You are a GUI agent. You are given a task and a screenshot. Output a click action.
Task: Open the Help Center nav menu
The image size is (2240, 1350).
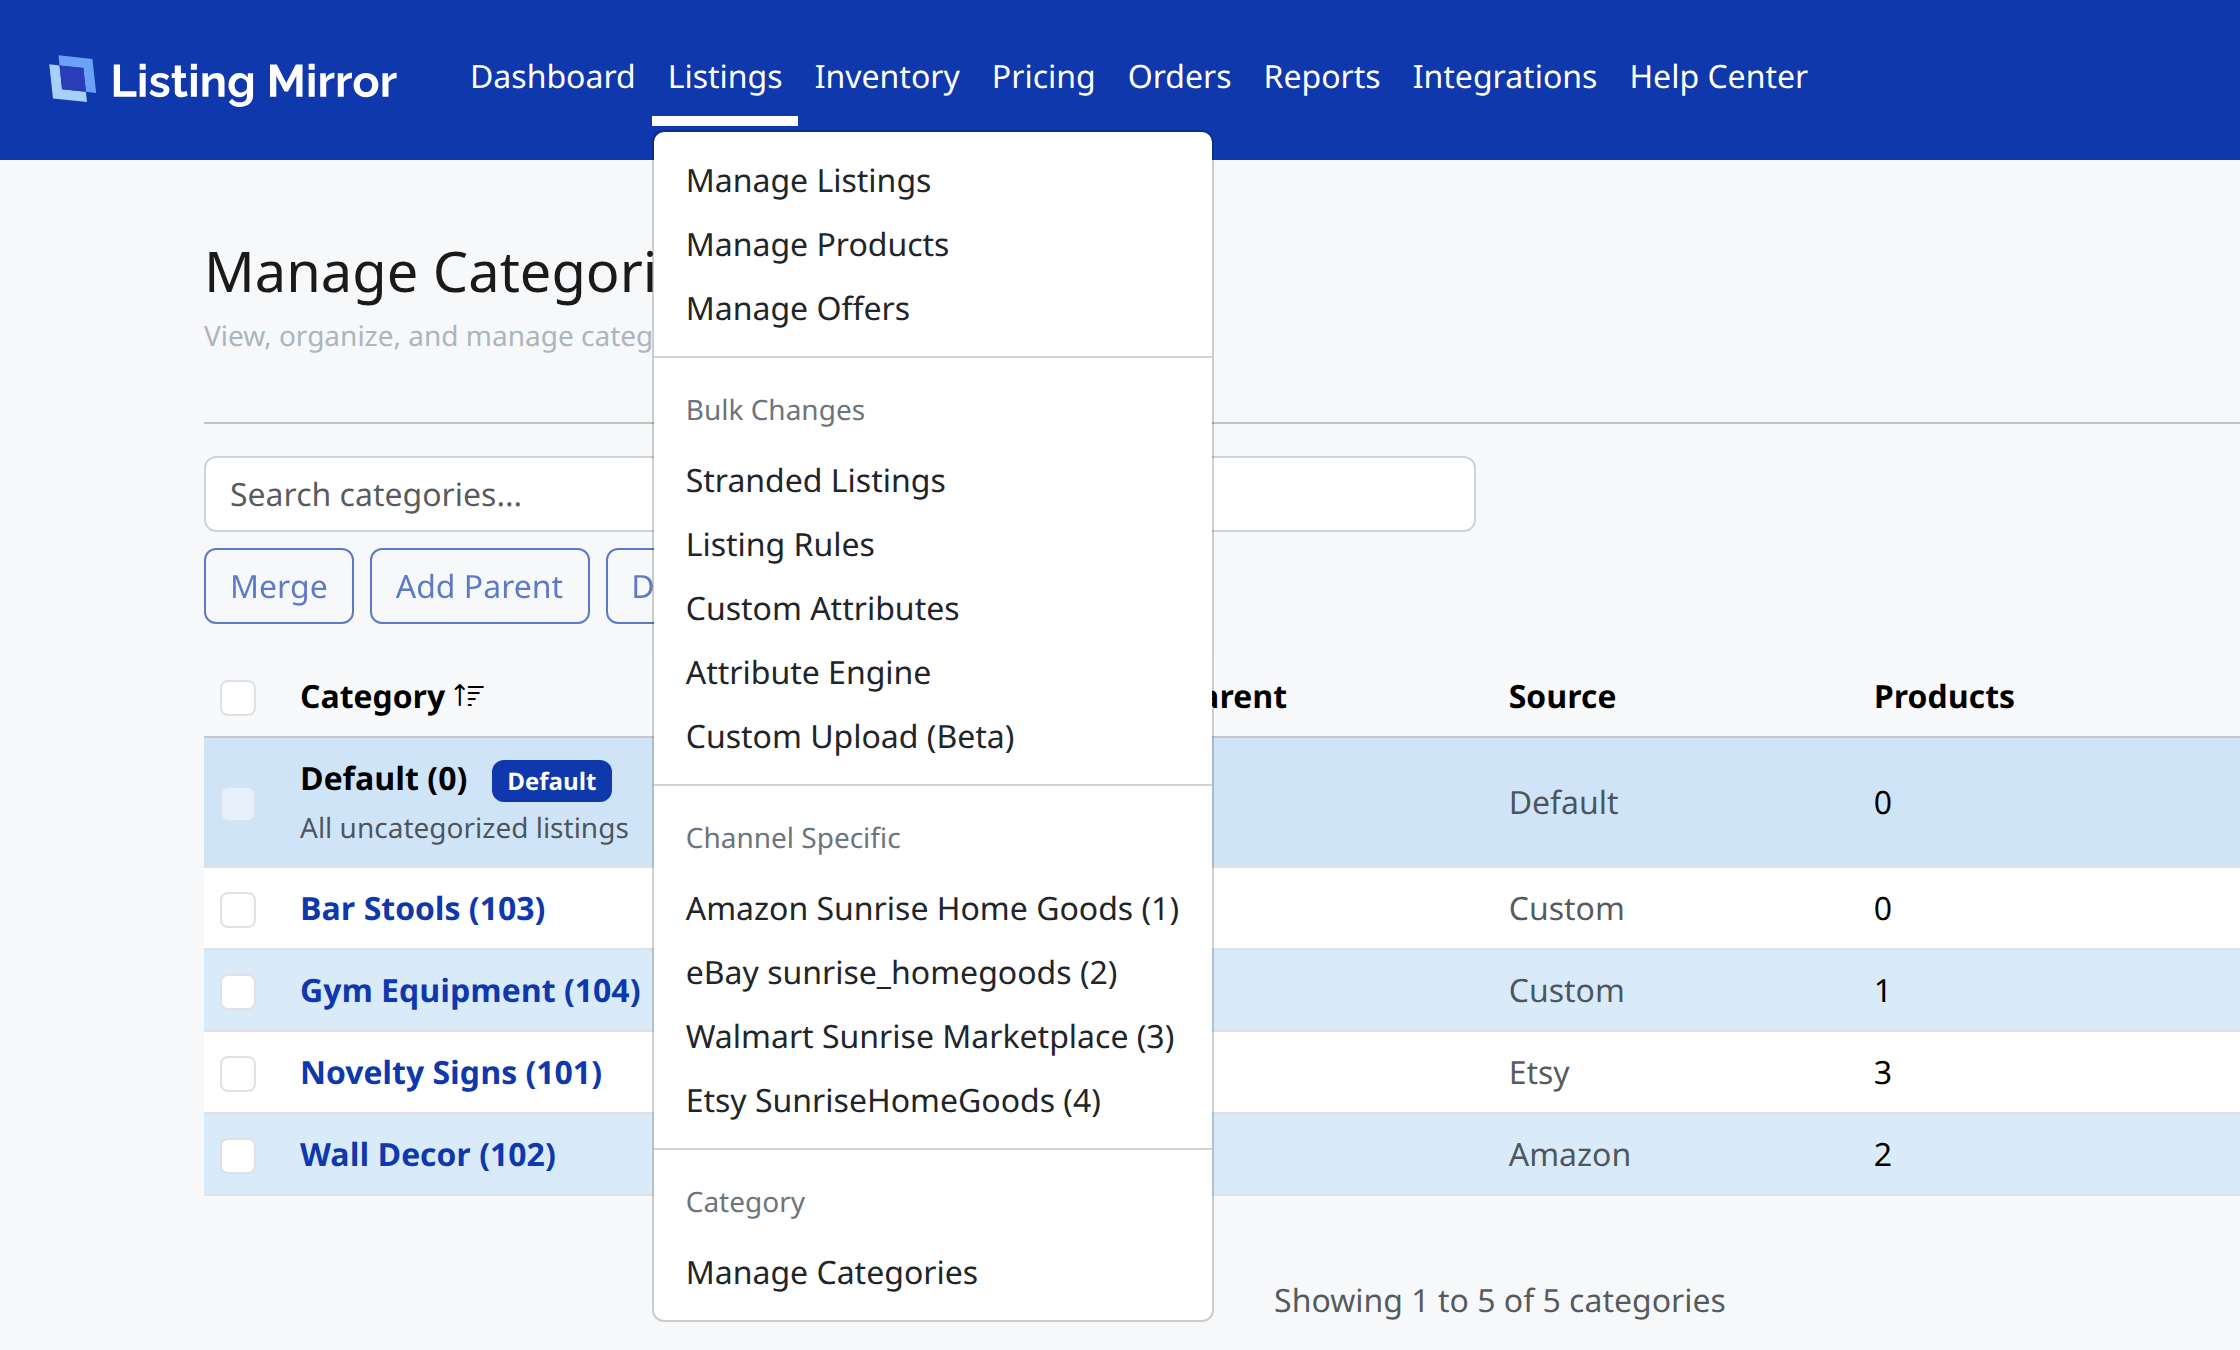point(1718,77)
